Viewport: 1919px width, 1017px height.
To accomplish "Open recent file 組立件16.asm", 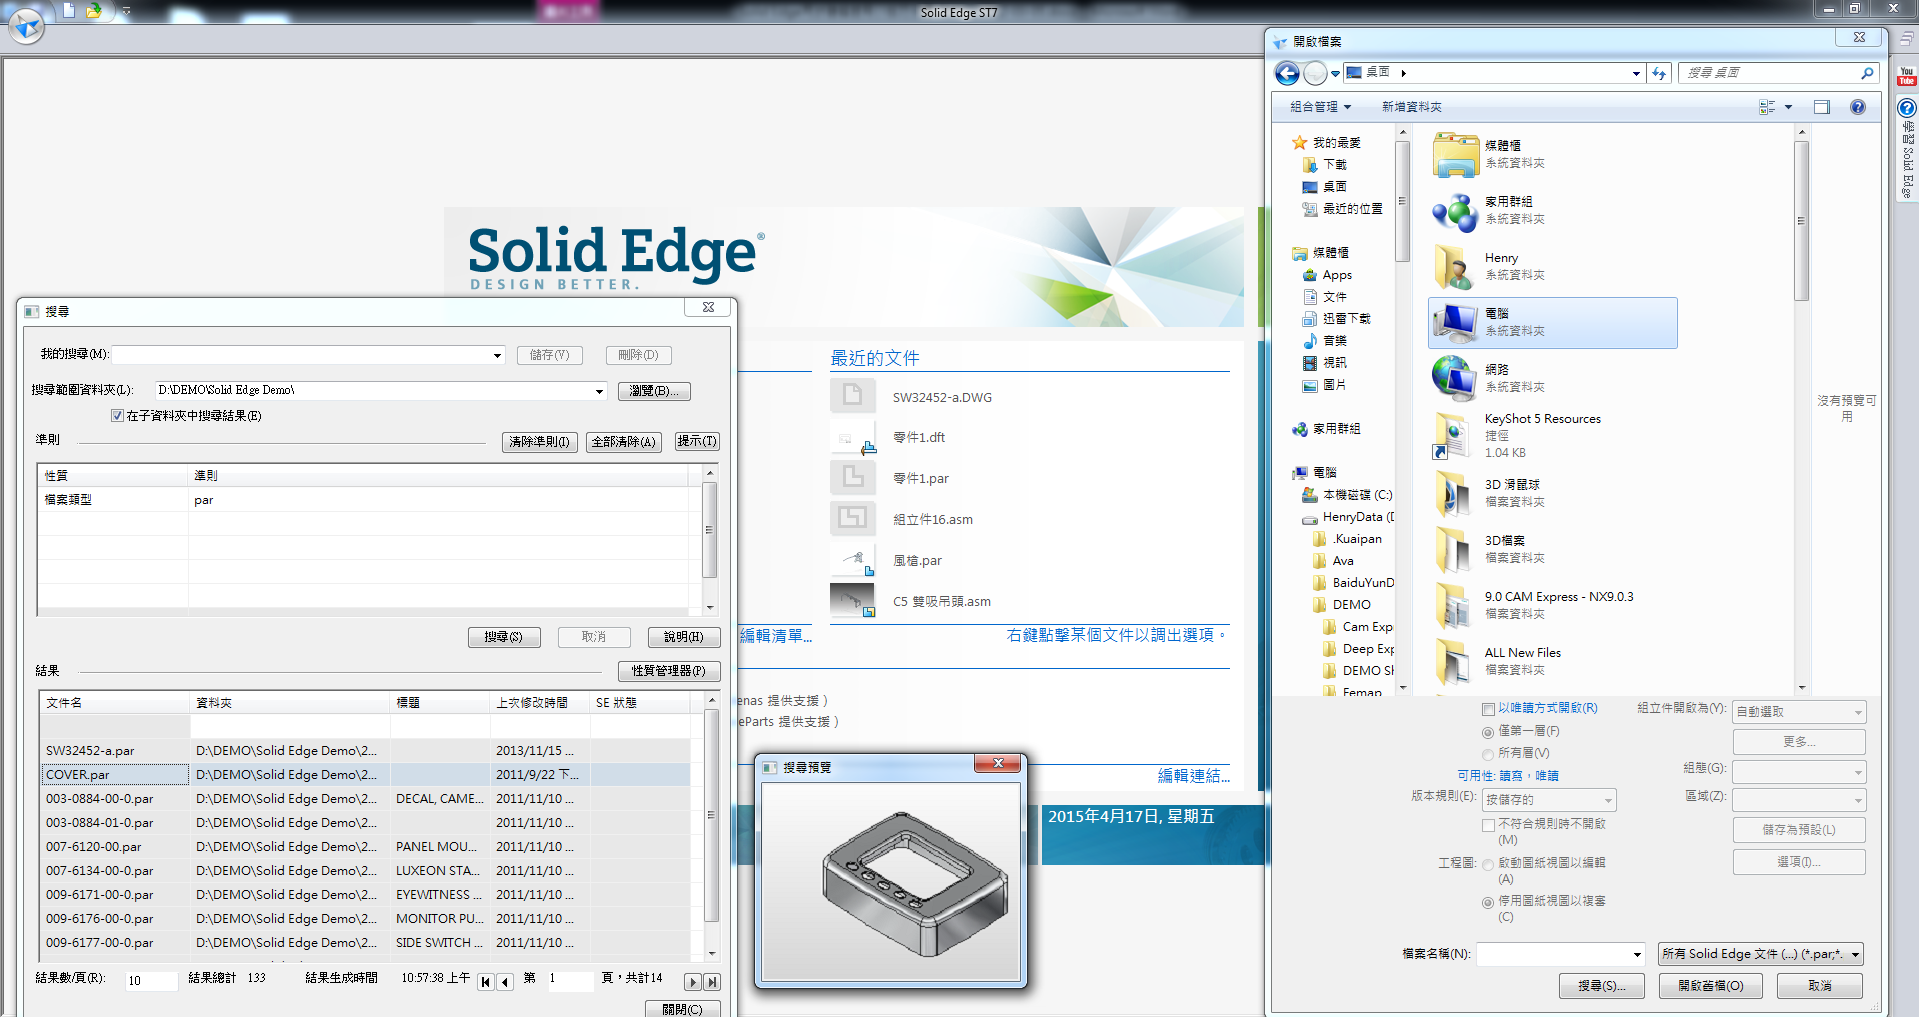I will (932, 520).
